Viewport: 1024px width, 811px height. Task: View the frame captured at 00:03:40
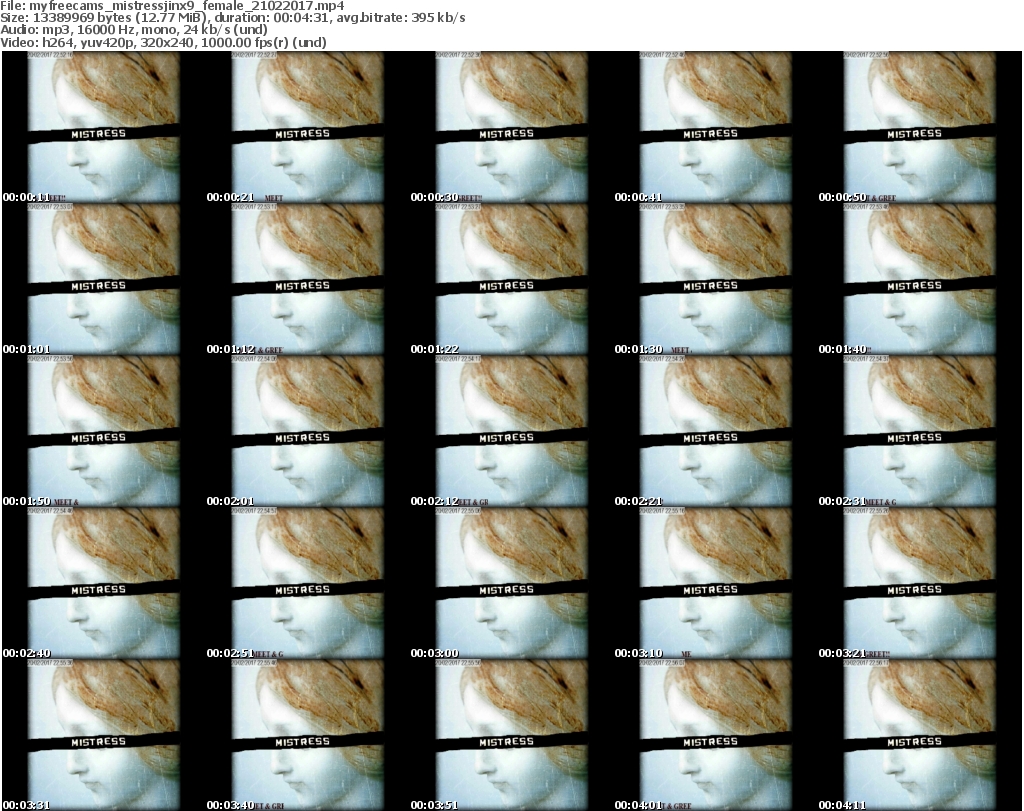pyautogui.click(x=308, y=735)
